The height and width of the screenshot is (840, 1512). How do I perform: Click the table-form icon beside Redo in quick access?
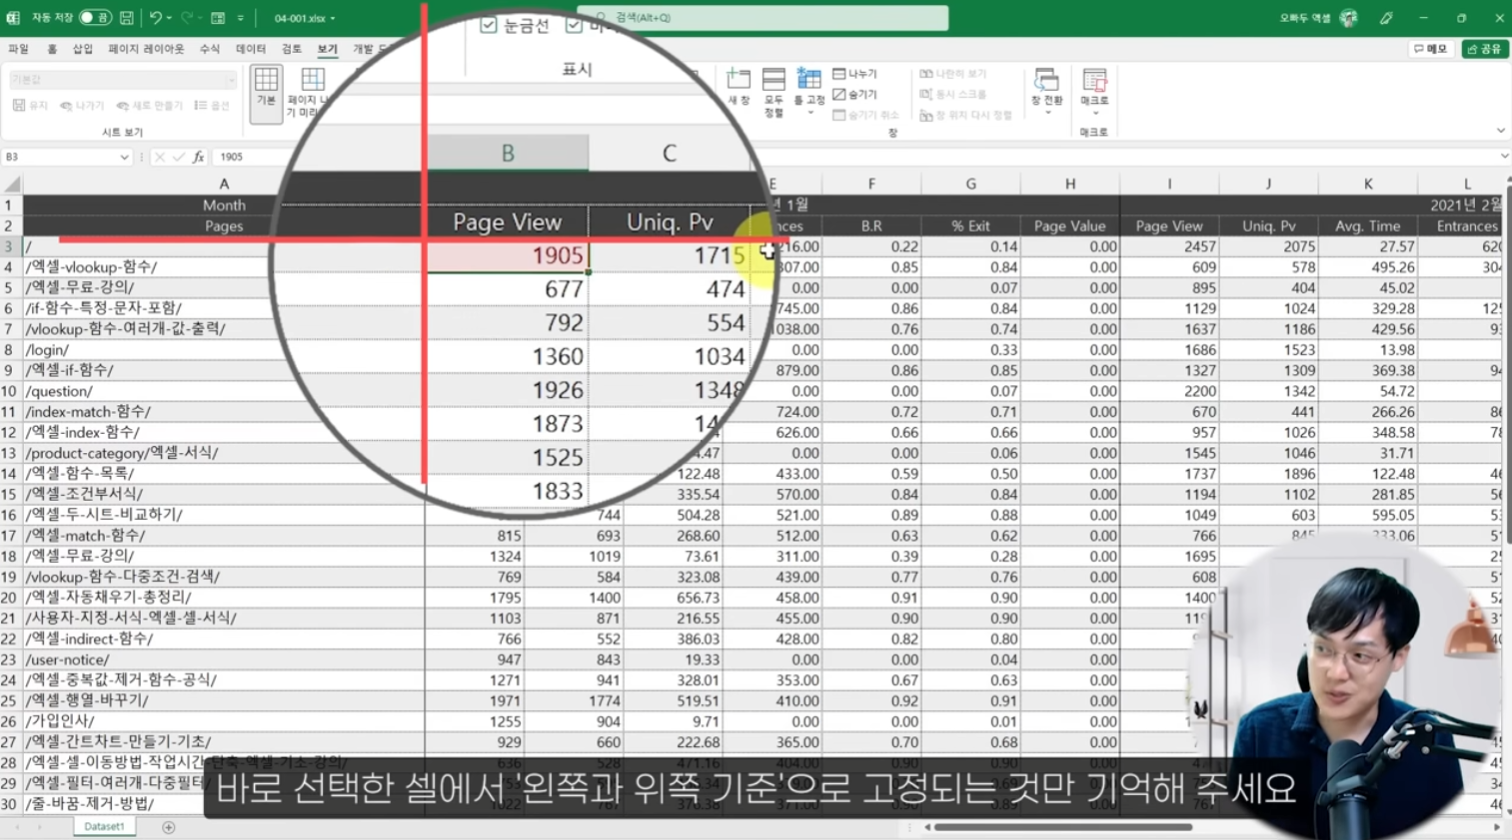(218, 18)
